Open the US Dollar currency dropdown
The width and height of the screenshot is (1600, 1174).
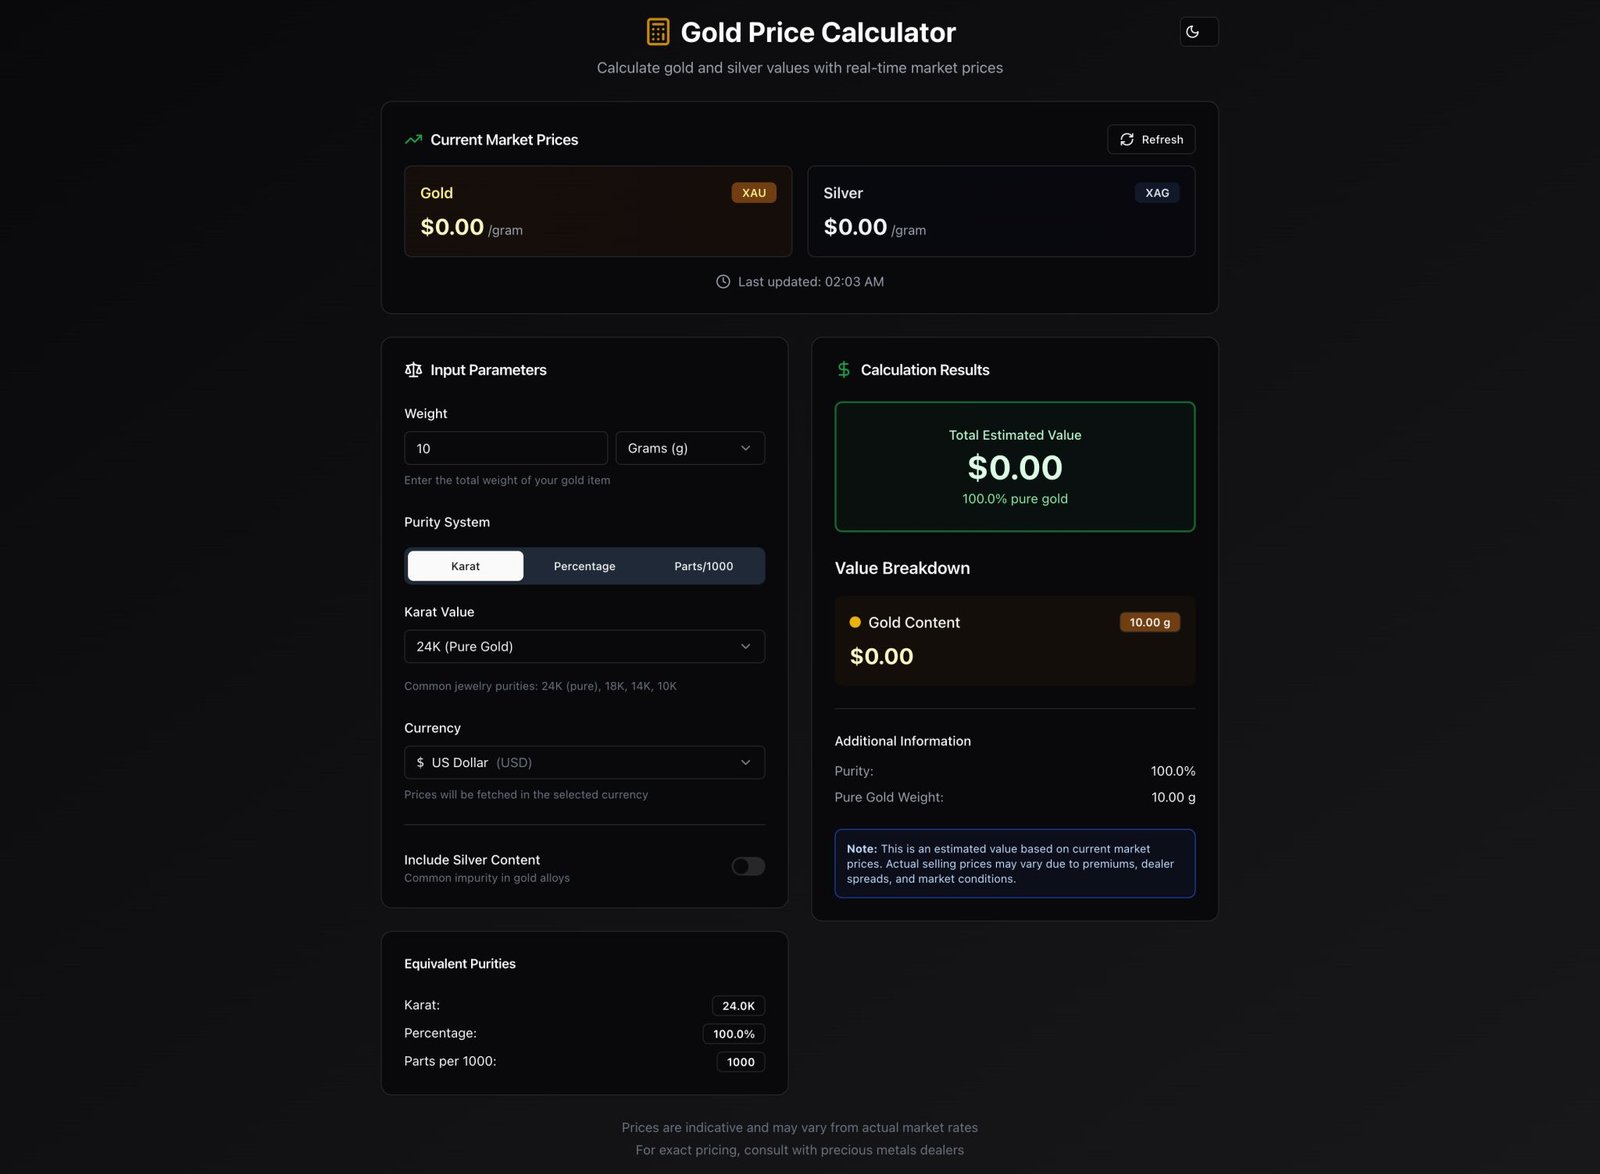(x=584, y=763)
